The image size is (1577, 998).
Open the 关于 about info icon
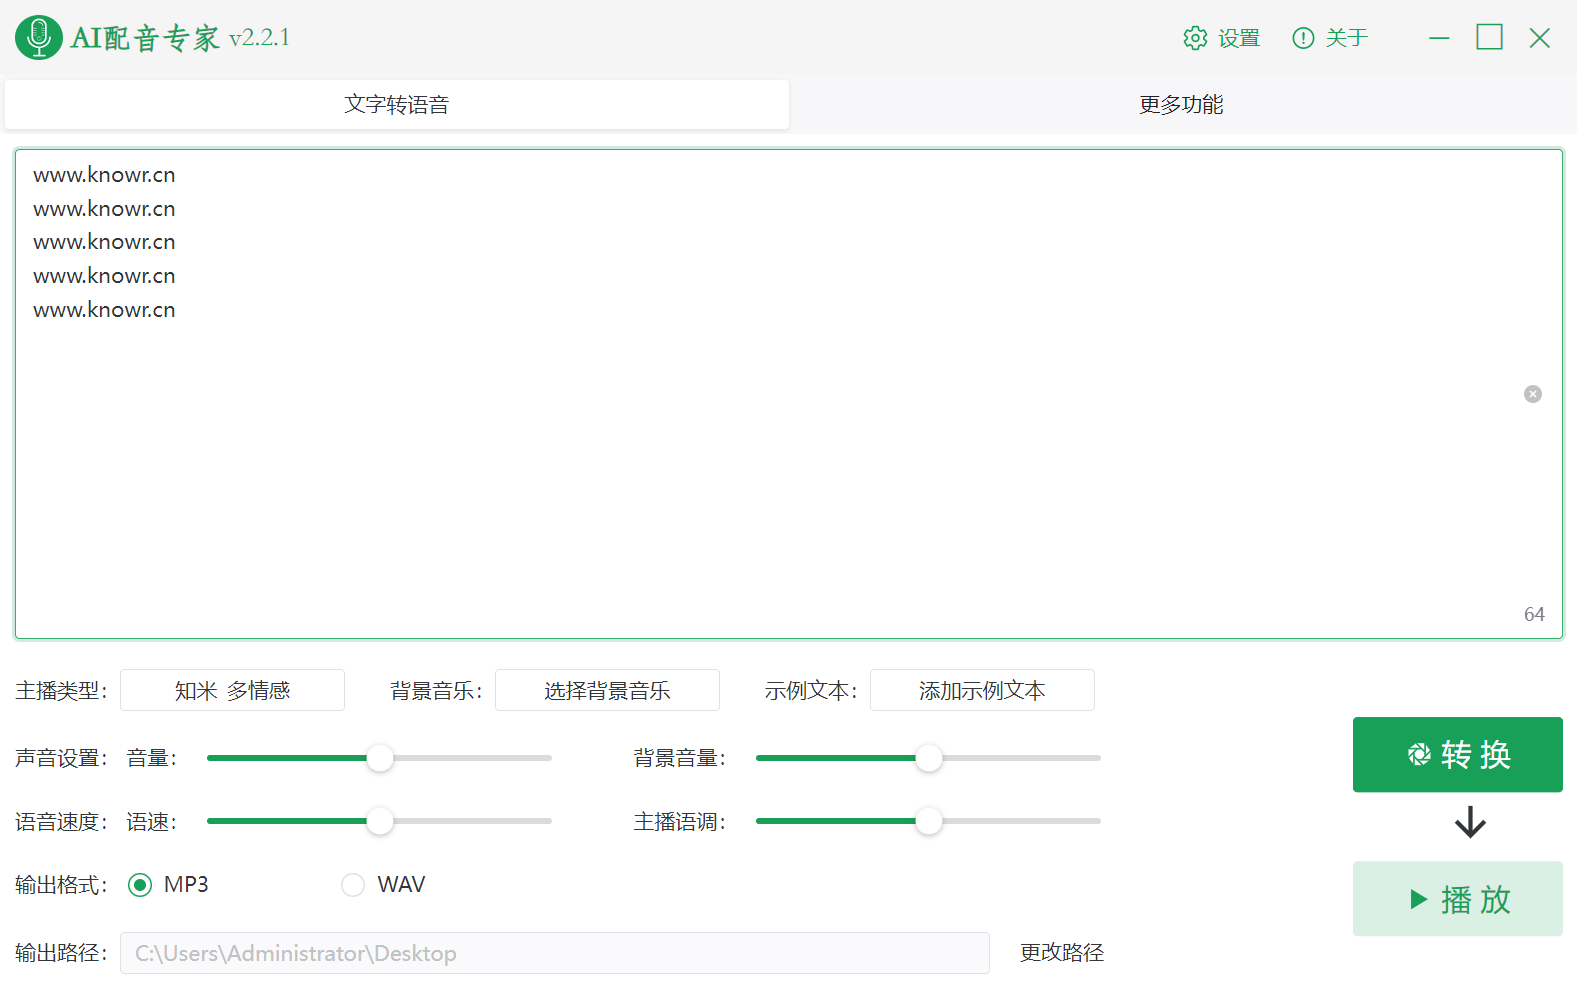pos(1303,38)
